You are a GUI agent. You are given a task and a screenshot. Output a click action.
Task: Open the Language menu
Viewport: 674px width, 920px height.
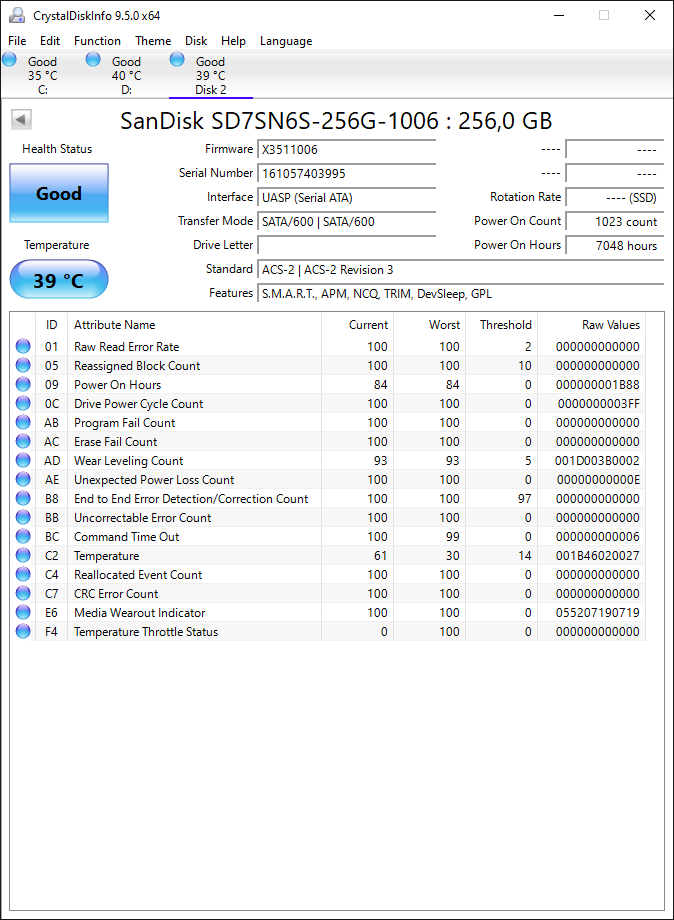286,41
